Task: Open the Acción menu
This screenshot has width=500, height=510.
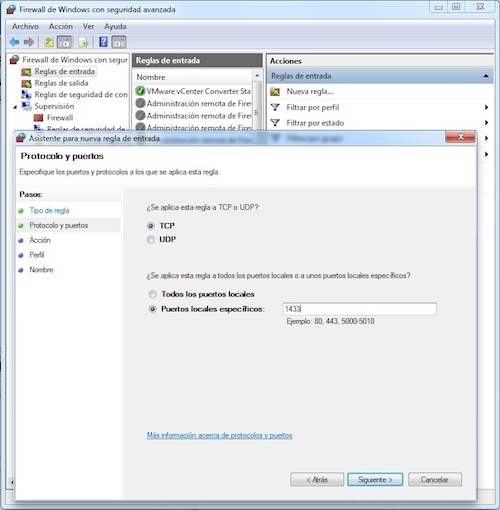Action: (61, 26)
